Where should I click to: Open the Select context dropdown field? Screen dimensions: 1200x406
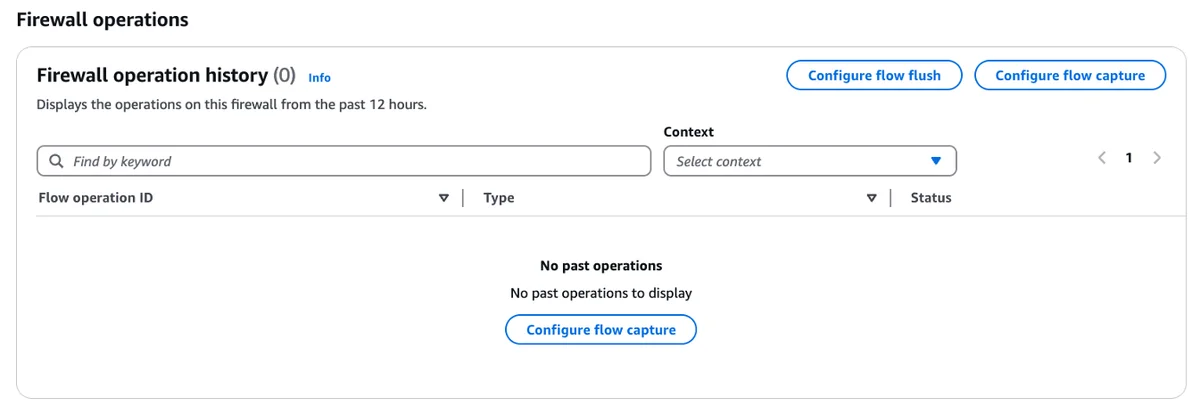pos(810,161)
